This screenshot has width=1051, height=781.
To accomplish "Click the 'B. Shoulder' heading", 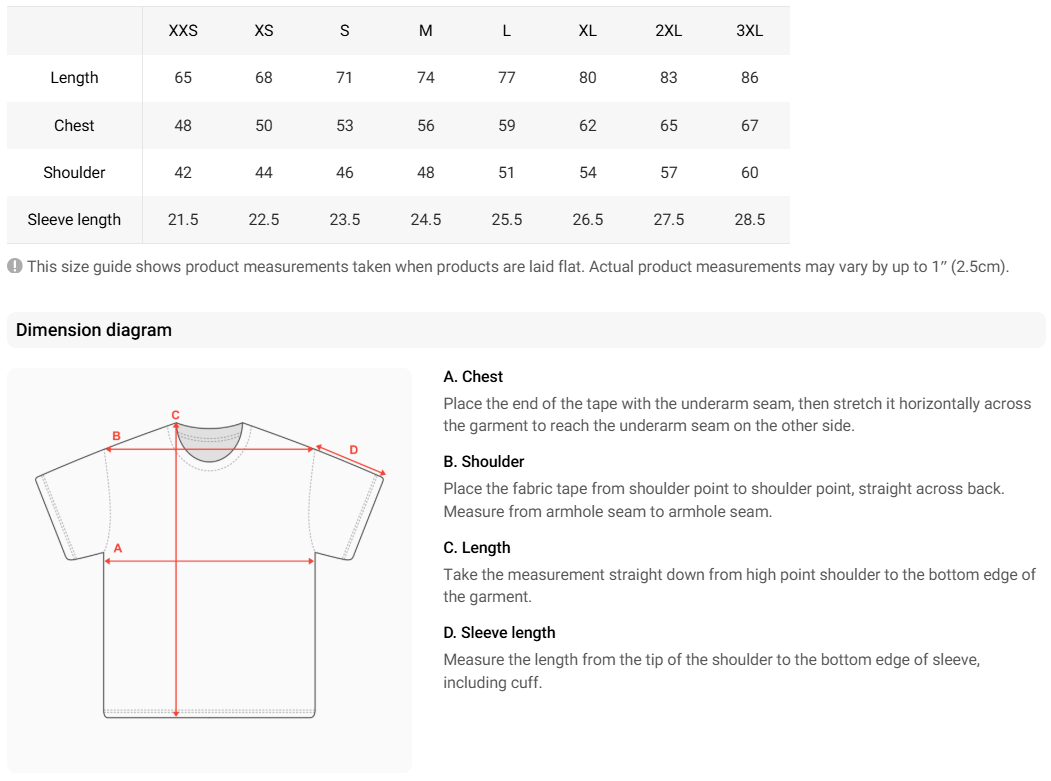I will coord(484,462).
